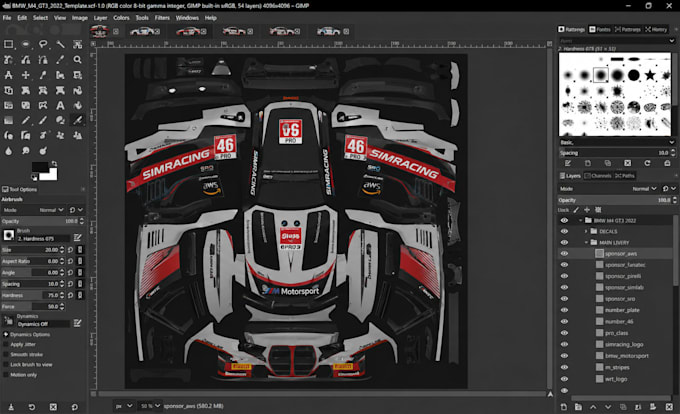The image size is (680, 414).
Task: Select the Gradient tool
Action: [8, 121]
